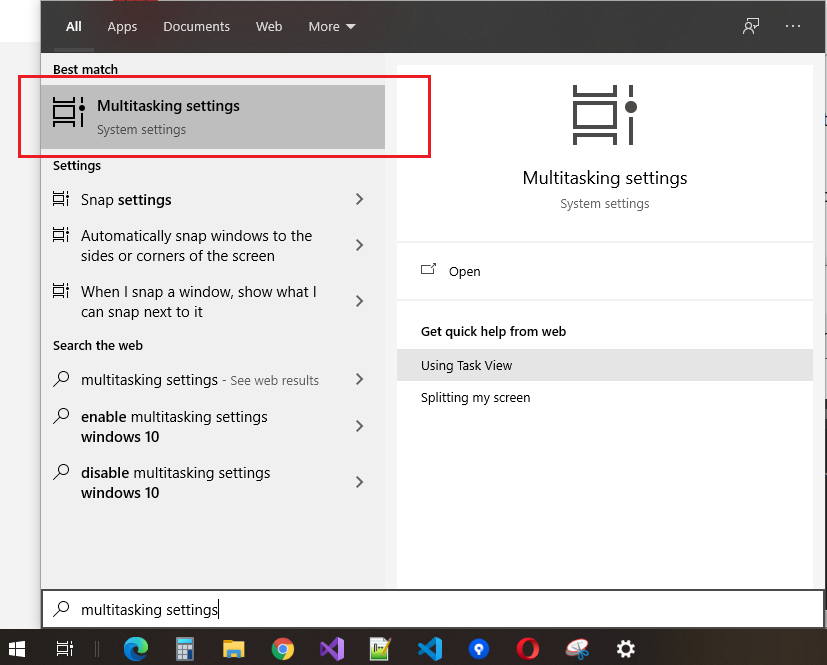827x665 pixels.
Task: Select 'Automatically snap windows to the sides' result
Action: 197,245
